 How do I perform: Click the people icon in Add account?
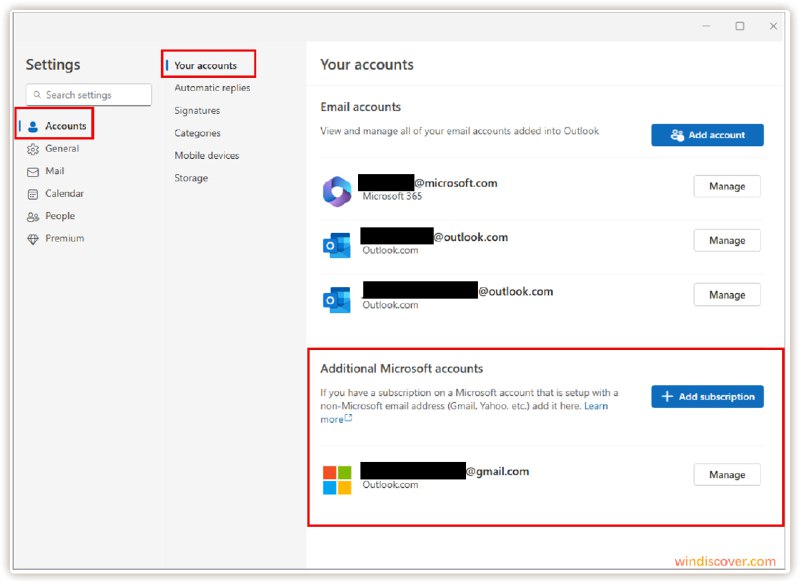tap(677, 135)
